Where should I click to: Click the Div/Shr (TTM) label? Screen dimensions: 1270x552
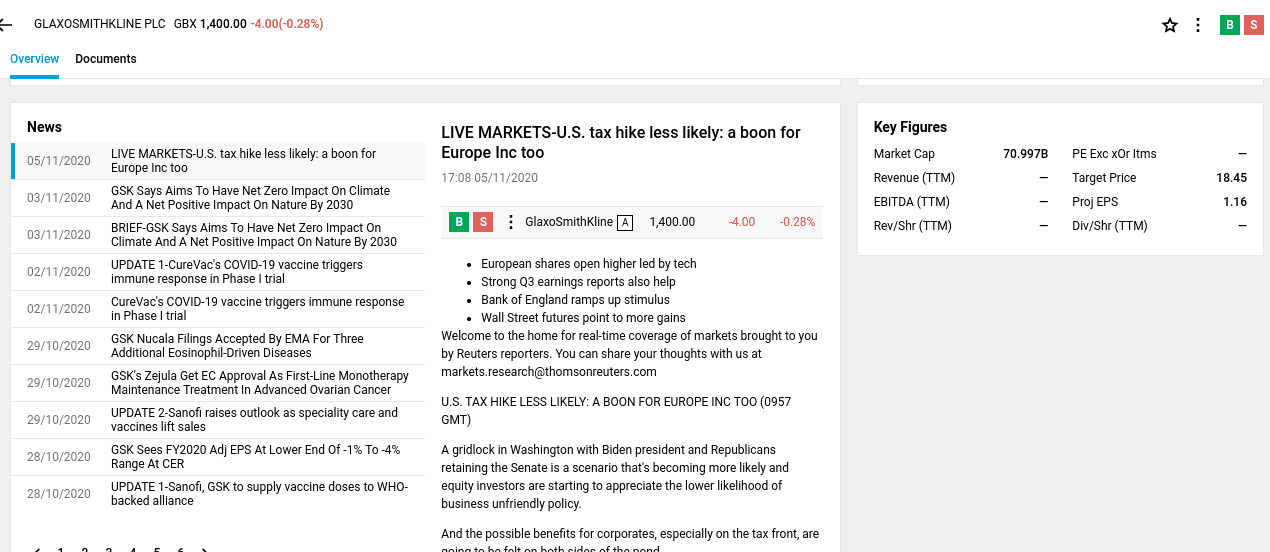[x=1110, y=226]
